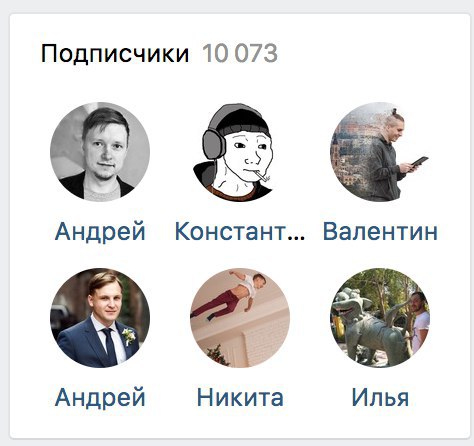Select the smoking cartoon character profile picture

pos(240,152)
